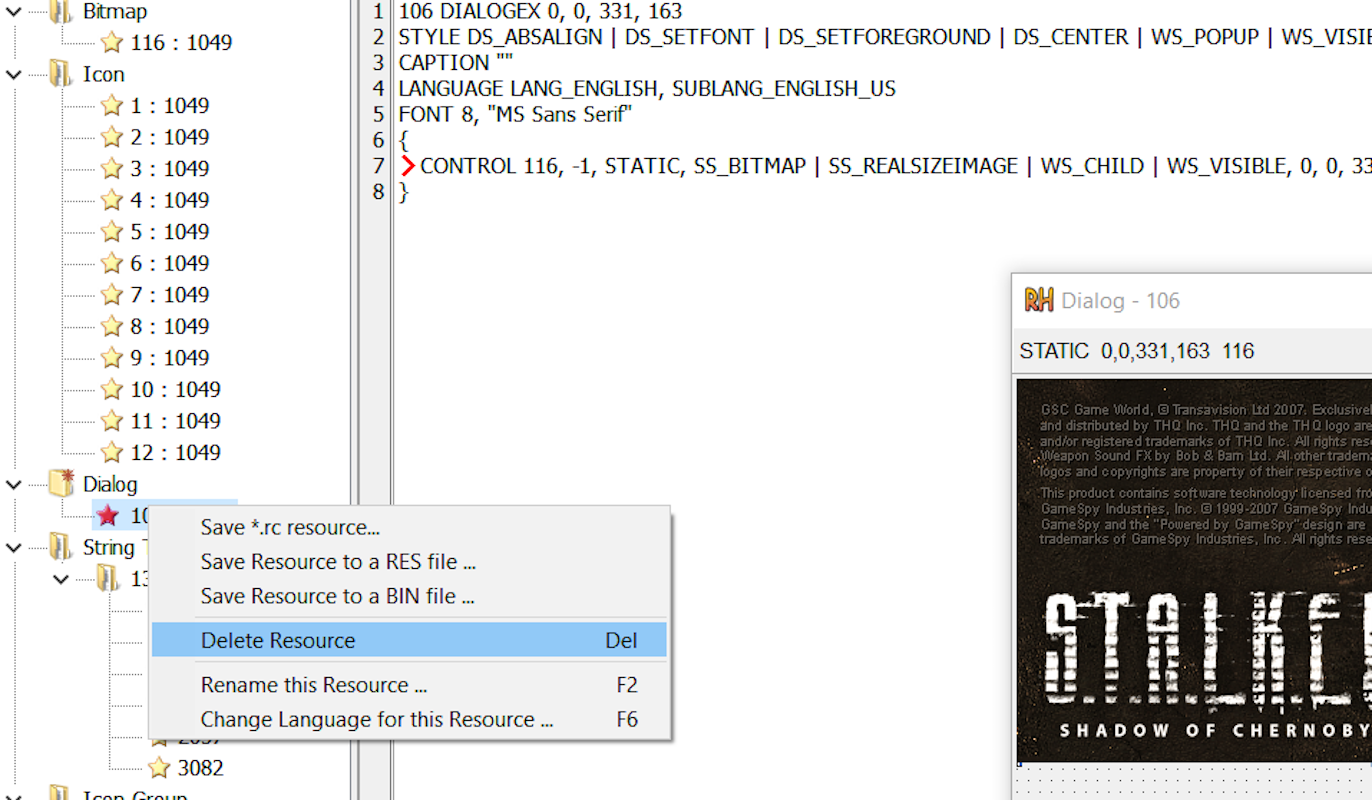Click the star icon of resource 3082
Screen dimensions: 1372x800
[159, 768]
